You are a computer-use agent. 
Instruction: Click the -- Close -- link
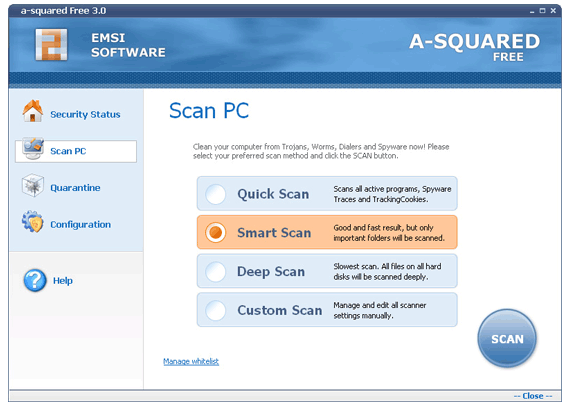point(533,396)
